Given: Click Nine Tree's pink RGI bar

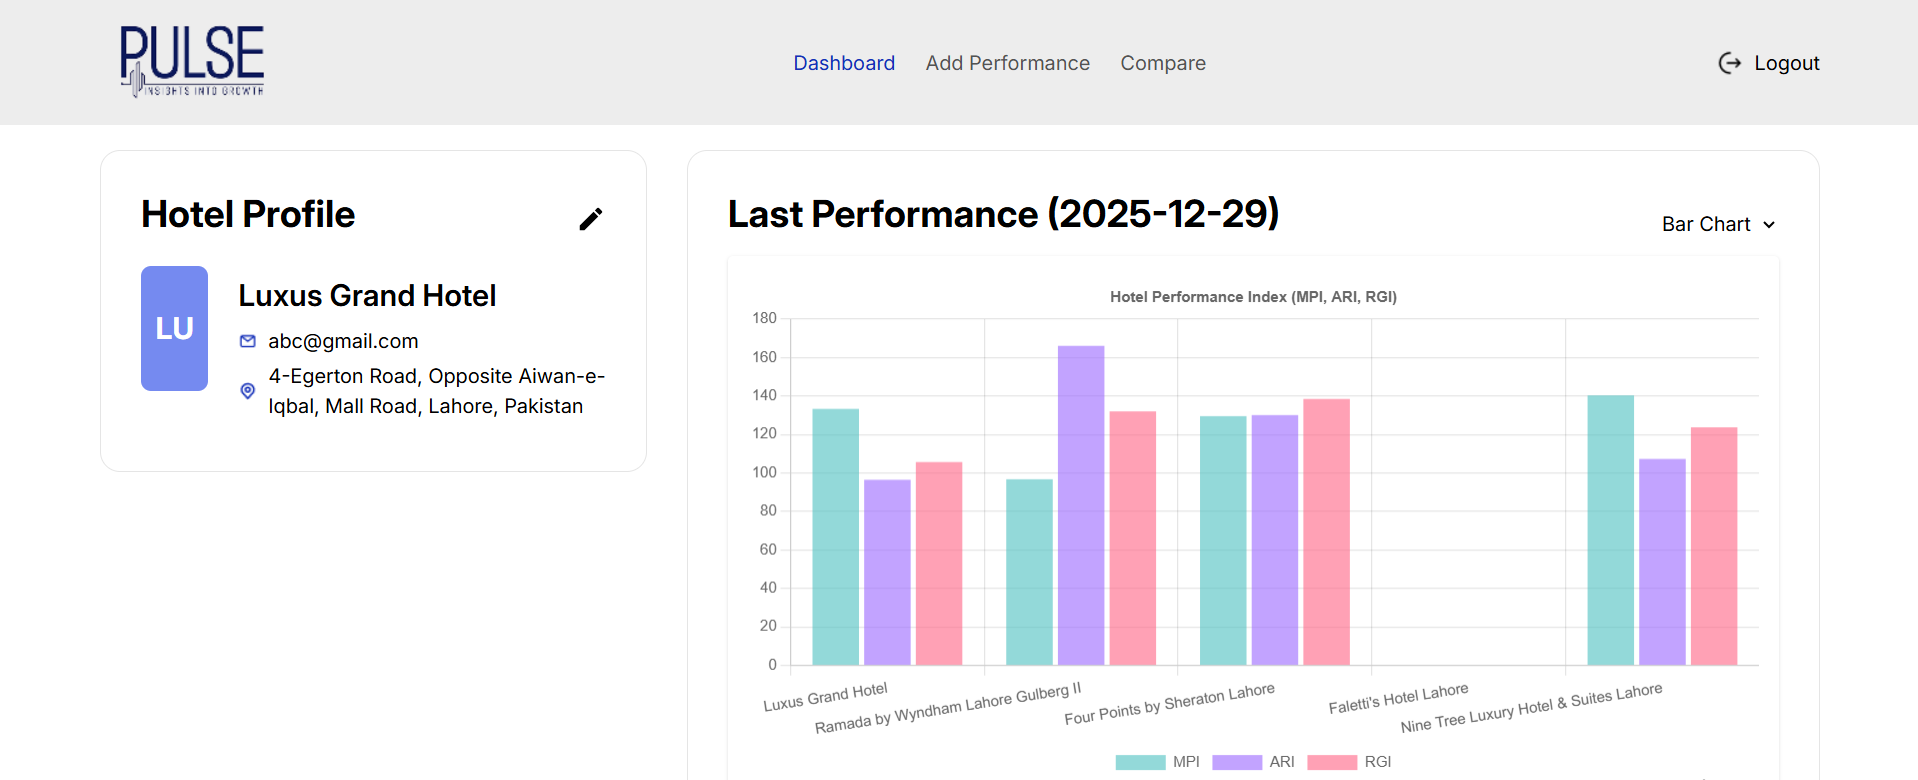Looking at the screenshot, I should coord(1713,546).
